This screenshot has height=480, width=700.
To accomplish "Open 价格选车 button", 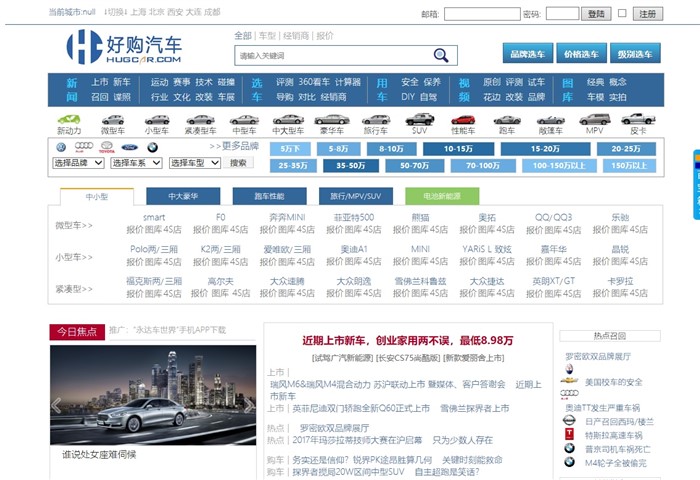I will coord(581,54).
